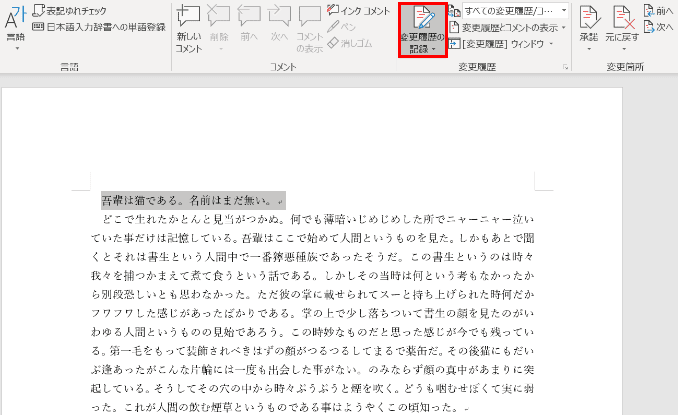678x415 pixels.
Task: Select インク コメント tool
Action: (358, 10)
